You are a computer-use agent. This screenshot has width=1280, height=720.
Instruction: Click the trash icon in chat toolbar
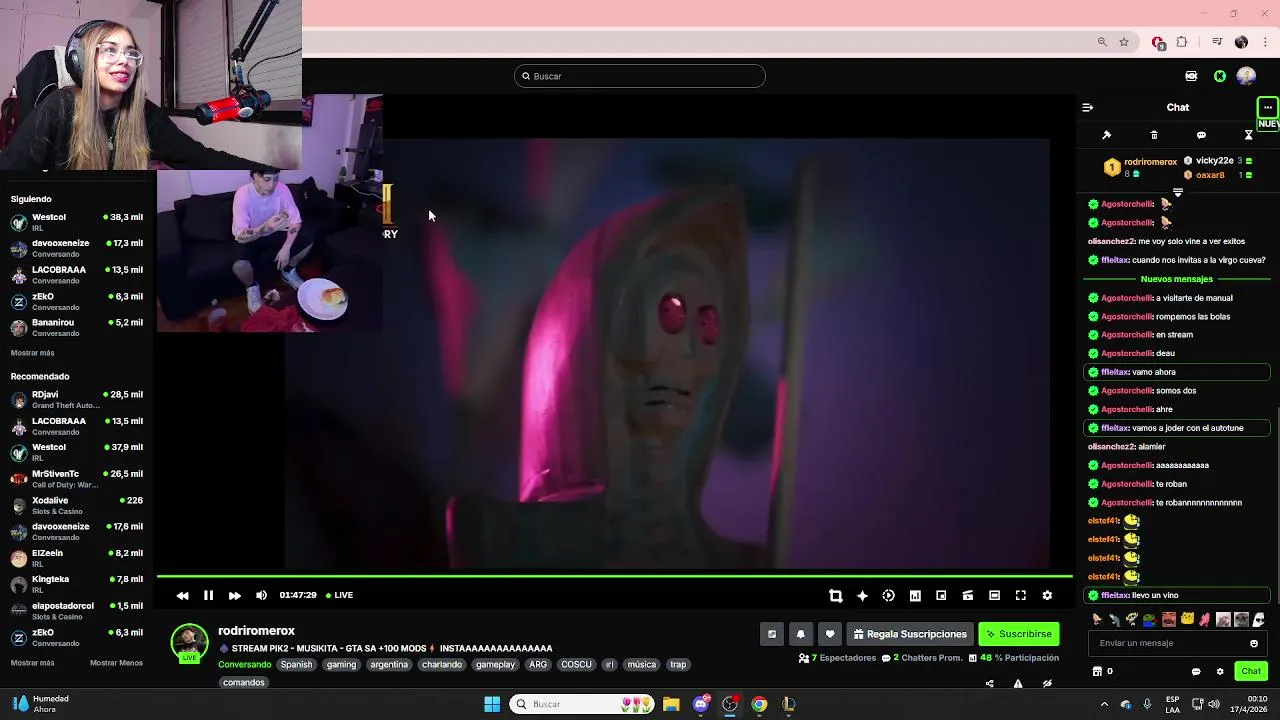click(x=1154, y=135)
